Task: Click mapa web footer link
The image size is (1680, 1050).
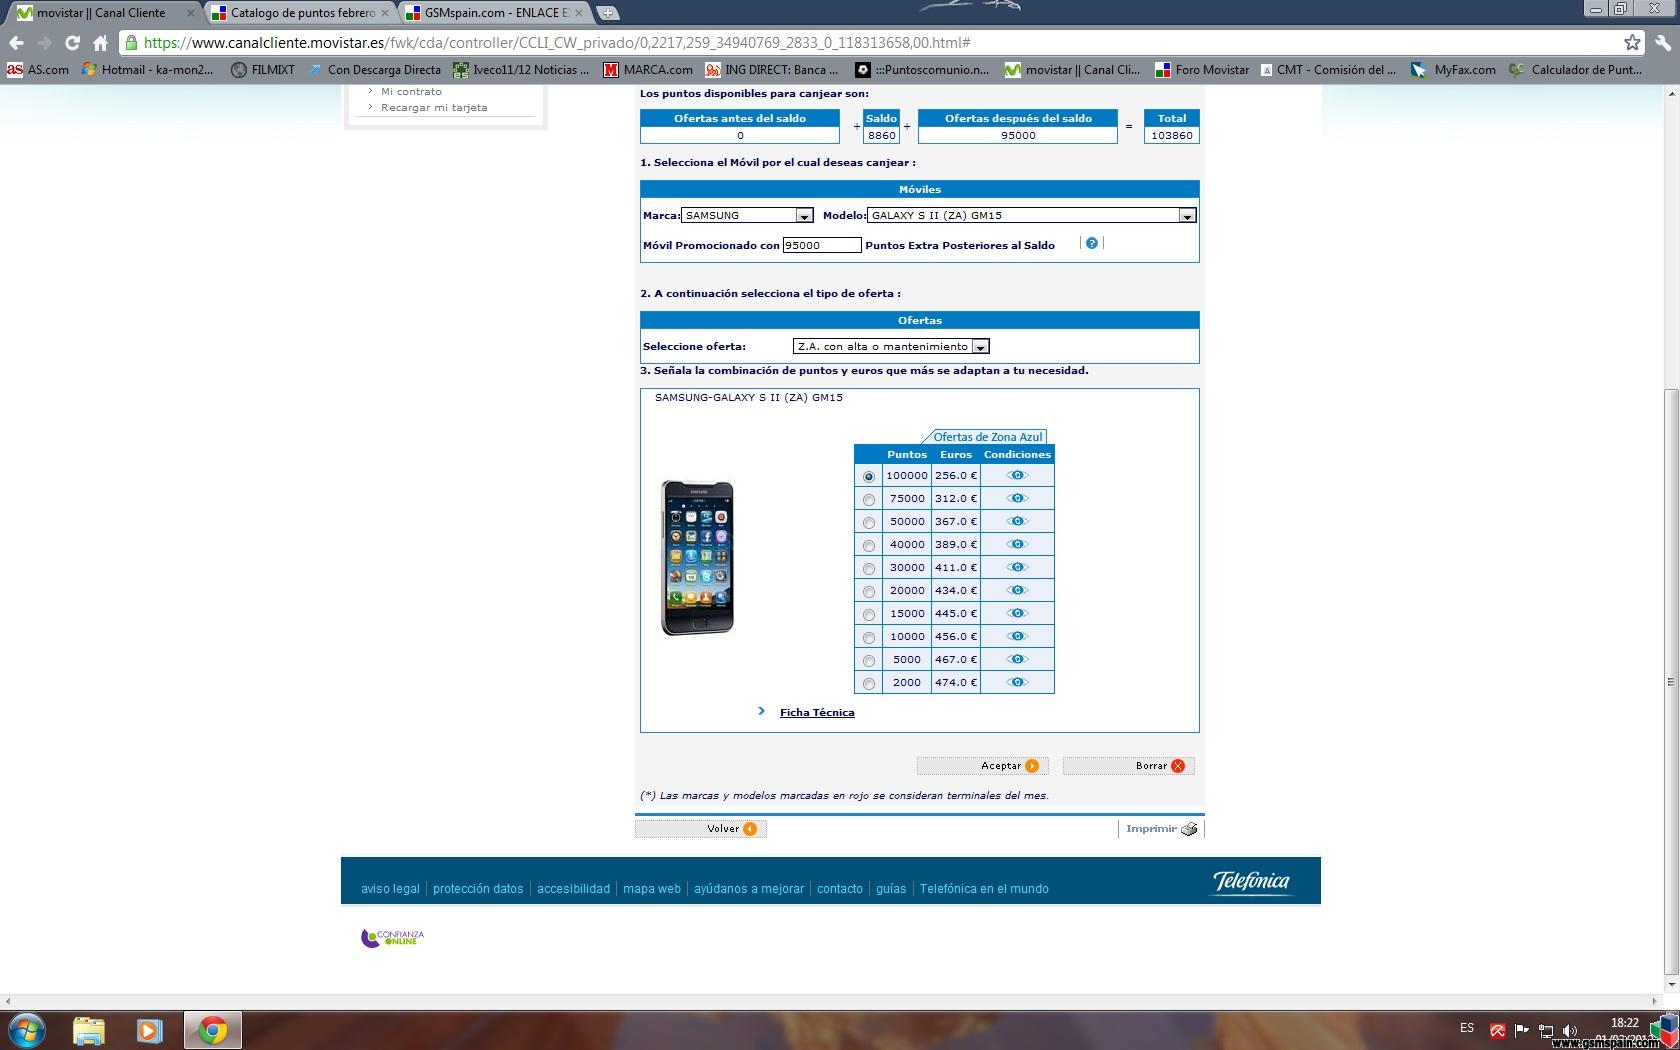Action: 652,889
